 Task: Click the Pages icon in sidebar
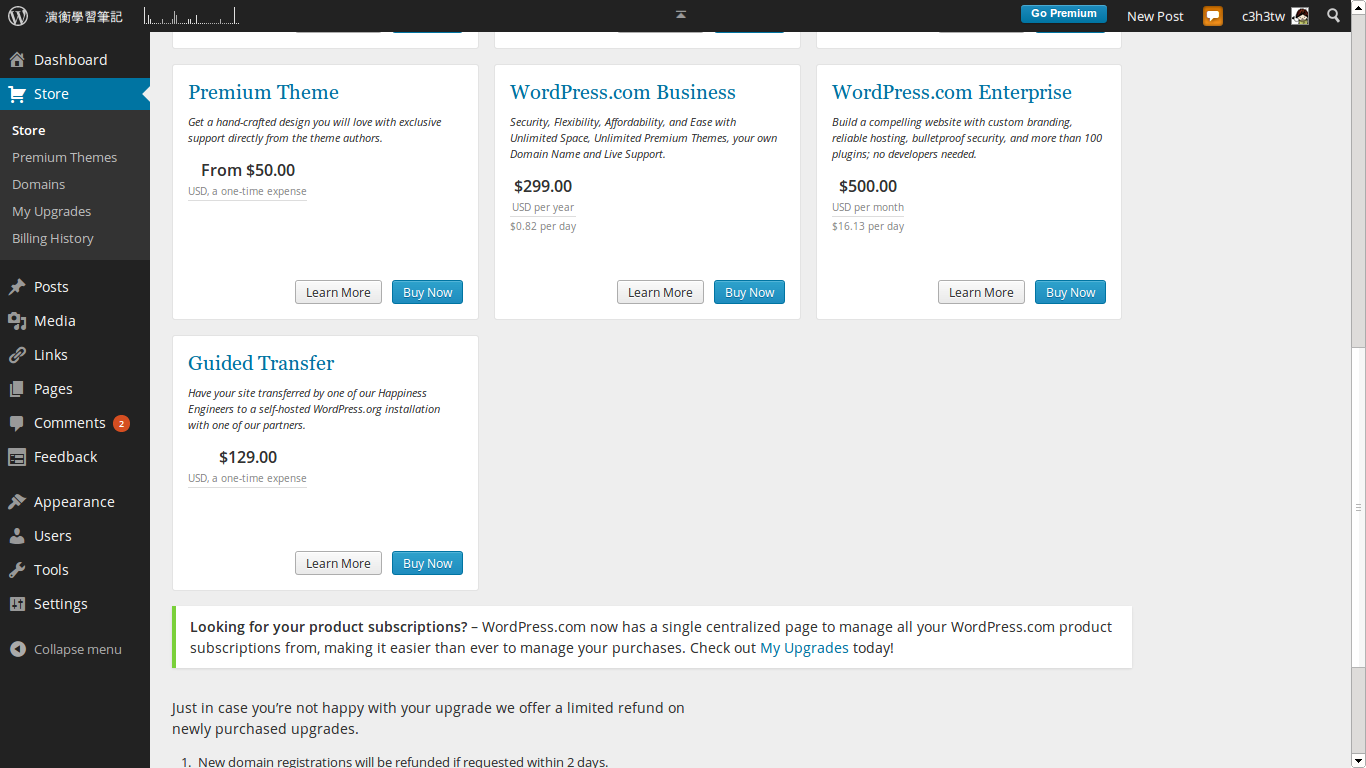coord(17,389)
